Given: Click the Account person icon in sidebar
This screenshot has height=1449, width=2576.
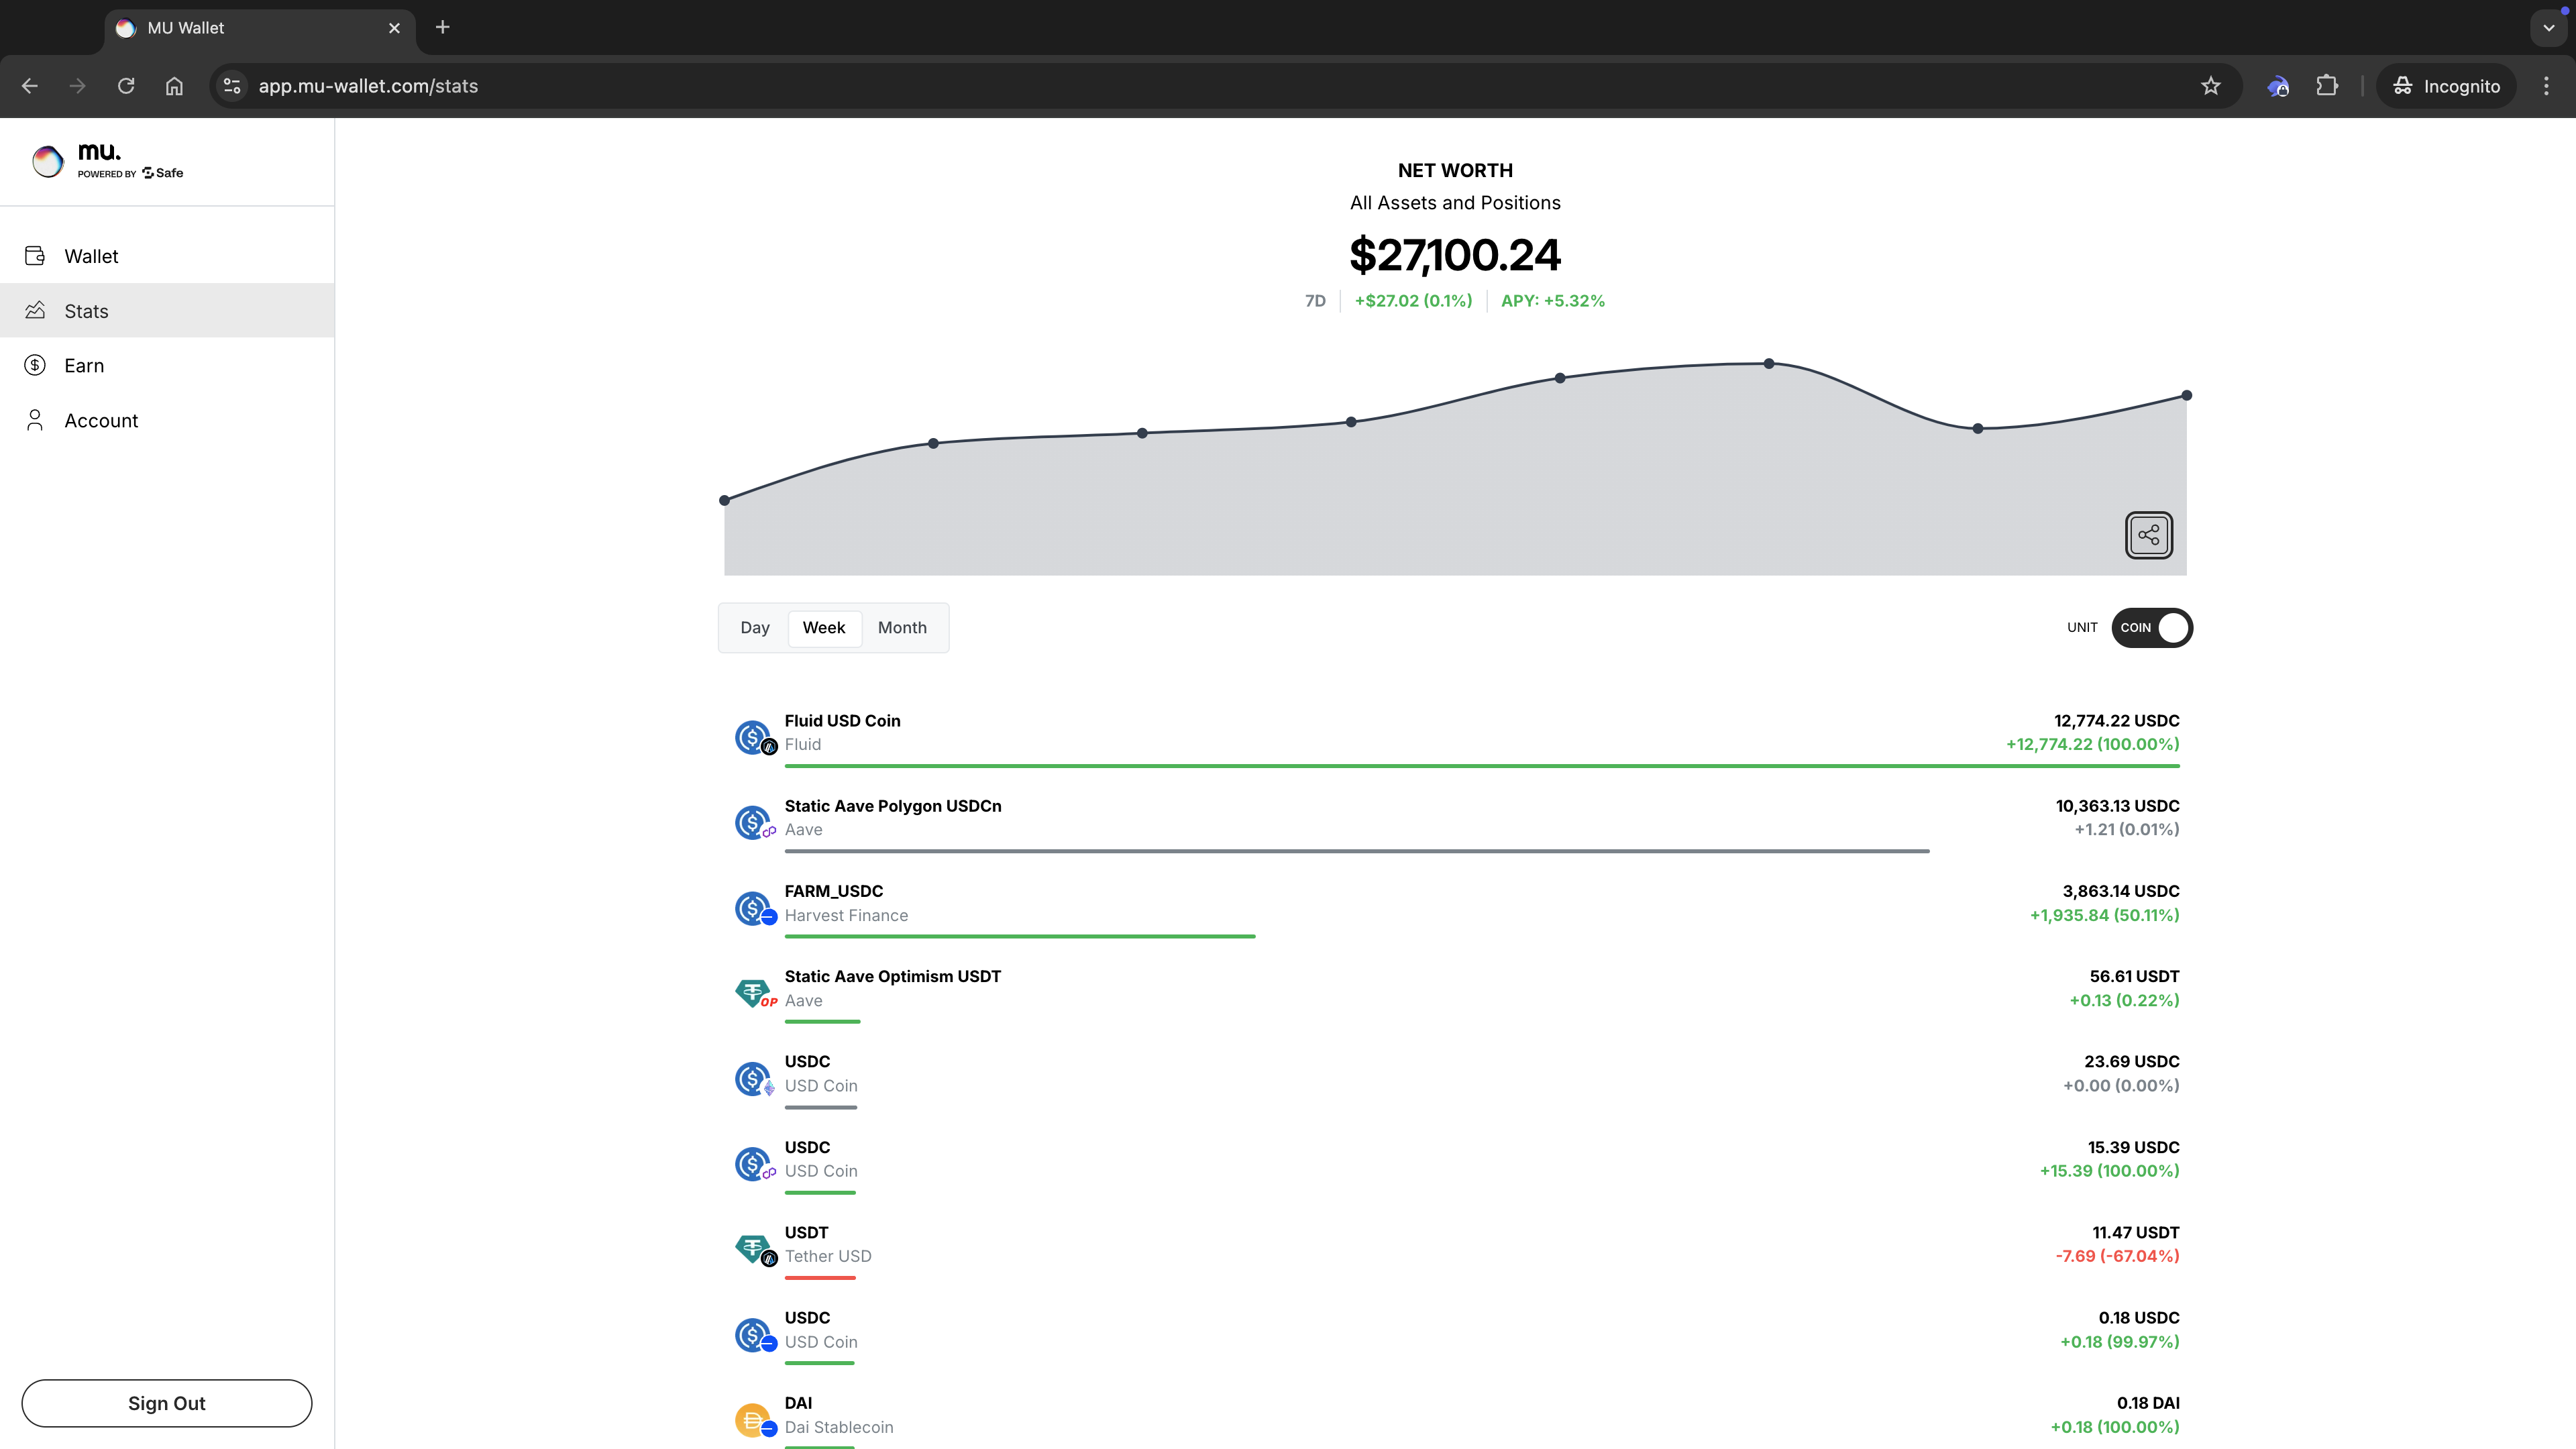Looking at the screenshot, I should coord(35,420).
